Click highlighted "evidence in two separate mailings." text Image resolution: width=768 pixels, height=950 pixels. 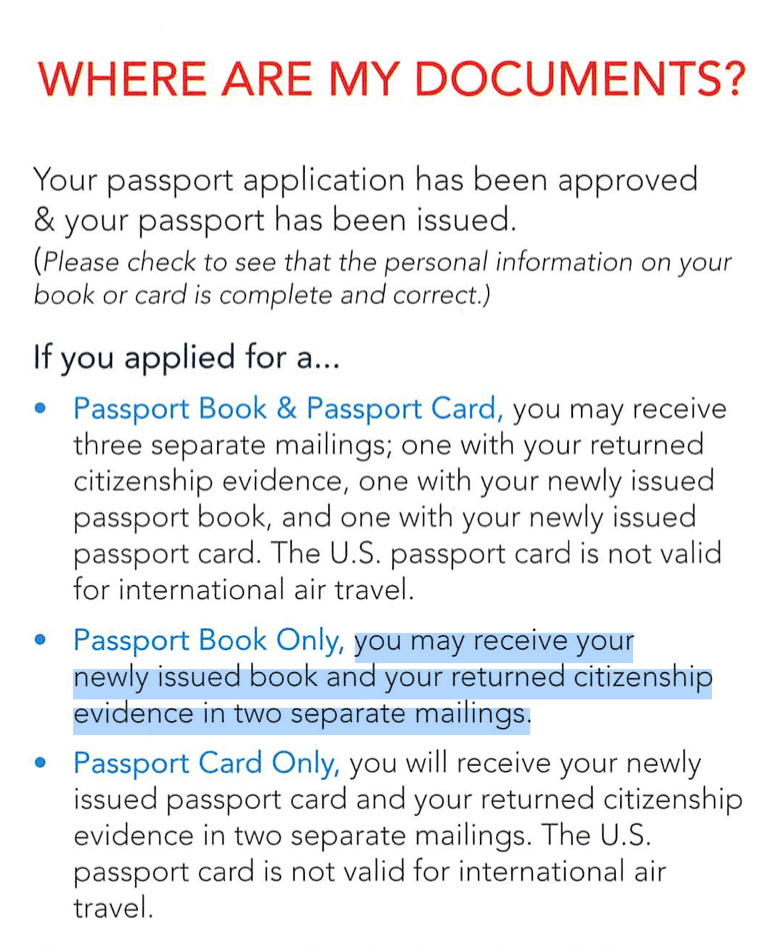301,714
